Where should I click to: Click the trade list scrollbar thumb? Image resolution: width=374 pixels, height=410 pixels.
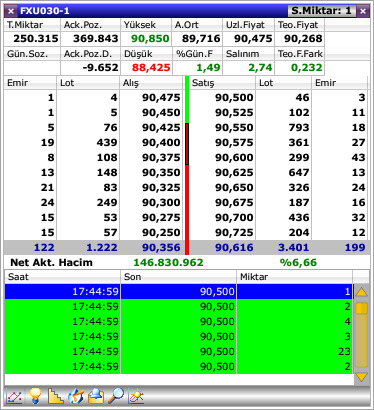click(x=362, y=308)
